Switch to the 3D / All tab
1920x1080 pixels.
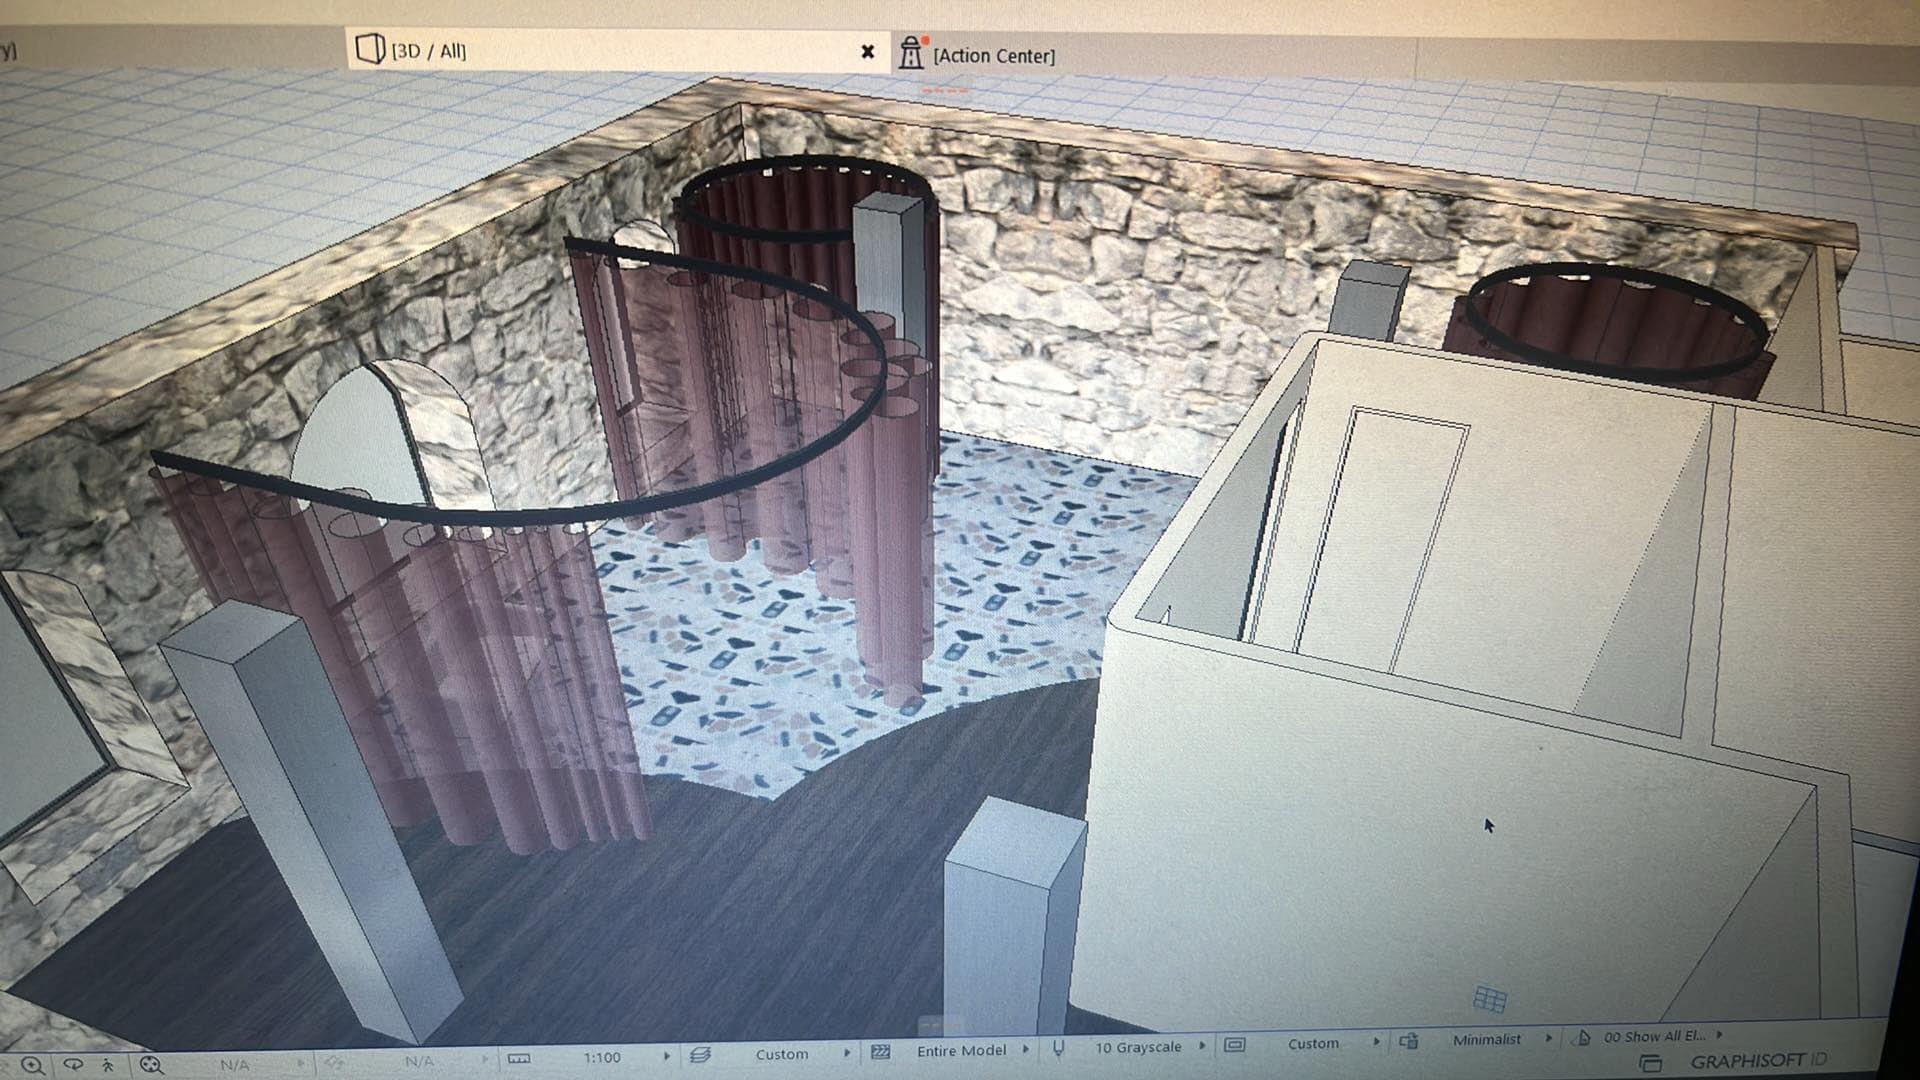pyautogui.click(x=428, y=50)
